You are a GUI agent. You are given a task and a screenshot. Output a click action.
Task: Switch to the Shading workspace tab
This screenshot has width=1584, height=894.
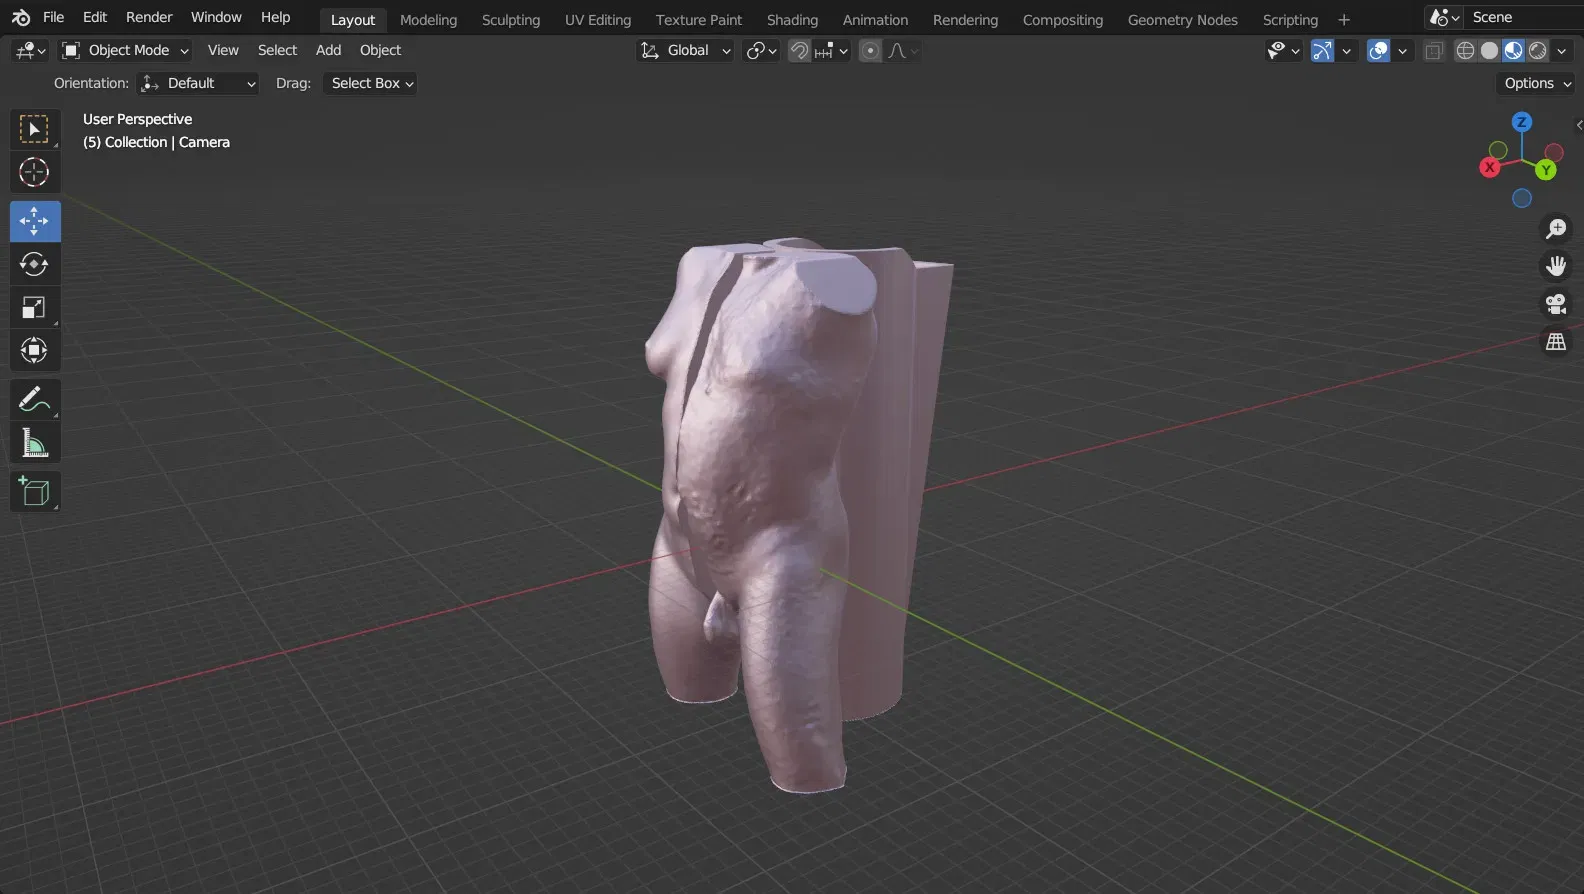pos(792,20)
